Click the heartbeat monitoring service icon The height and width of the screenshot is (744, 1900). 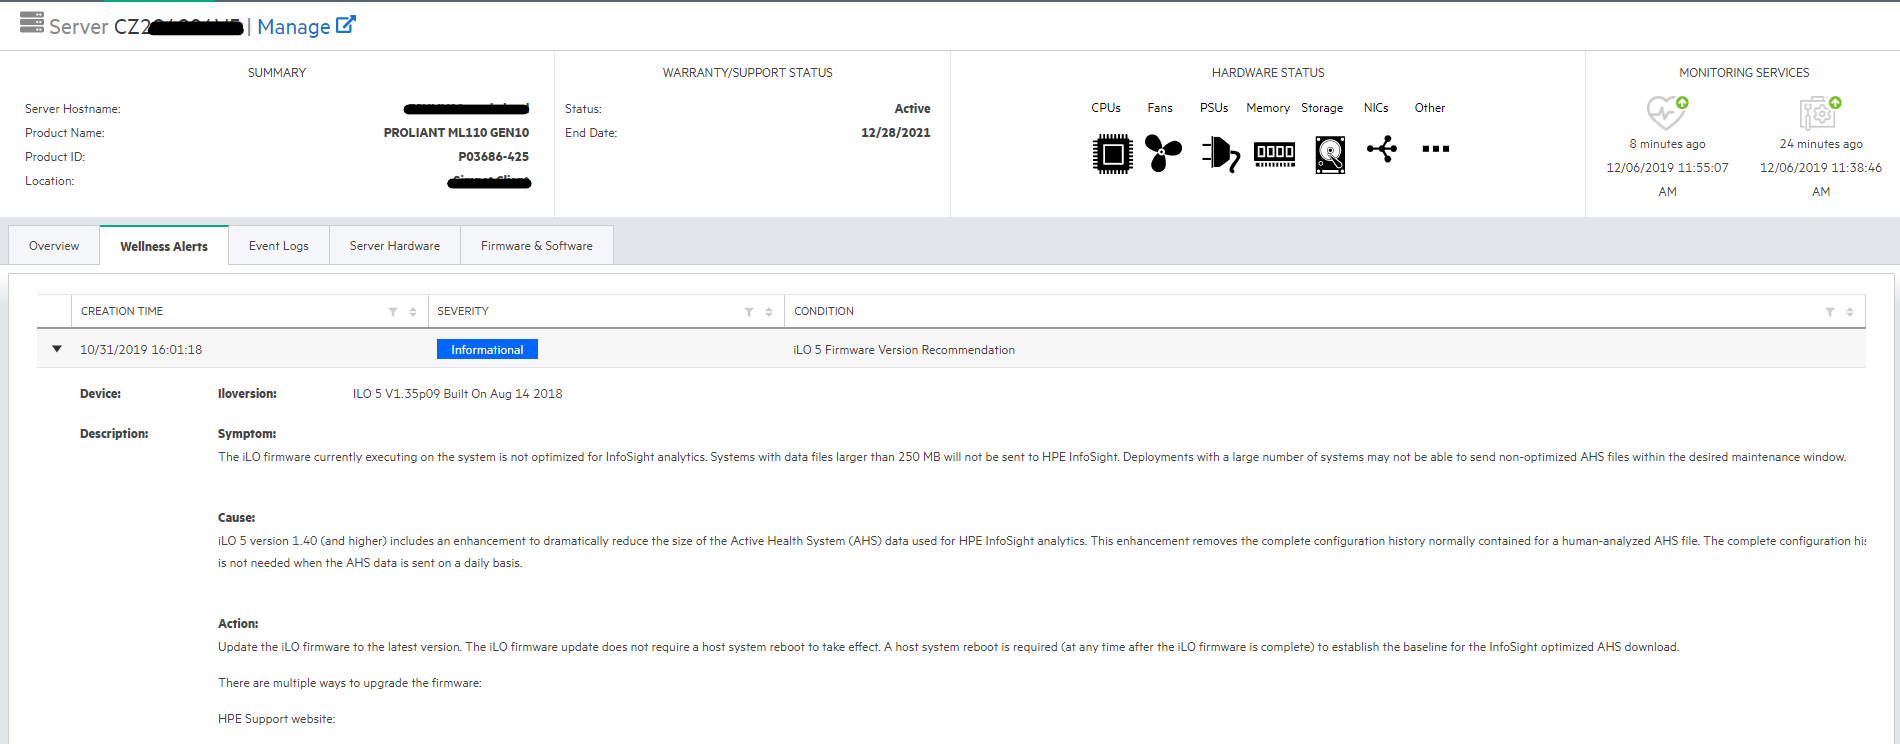click(1667, 113)
